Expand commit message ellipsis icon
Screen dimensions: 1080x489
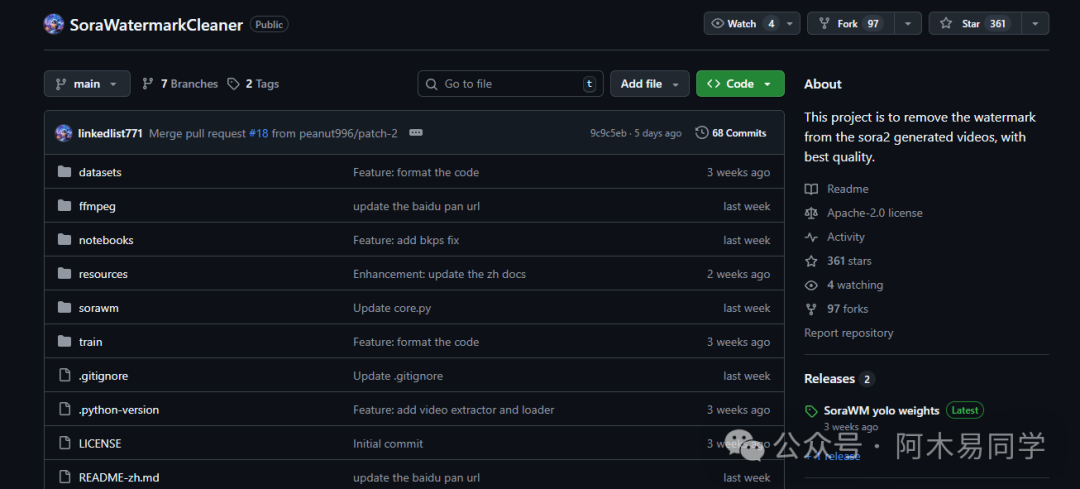pyautogui.click(x=415, y=133)
